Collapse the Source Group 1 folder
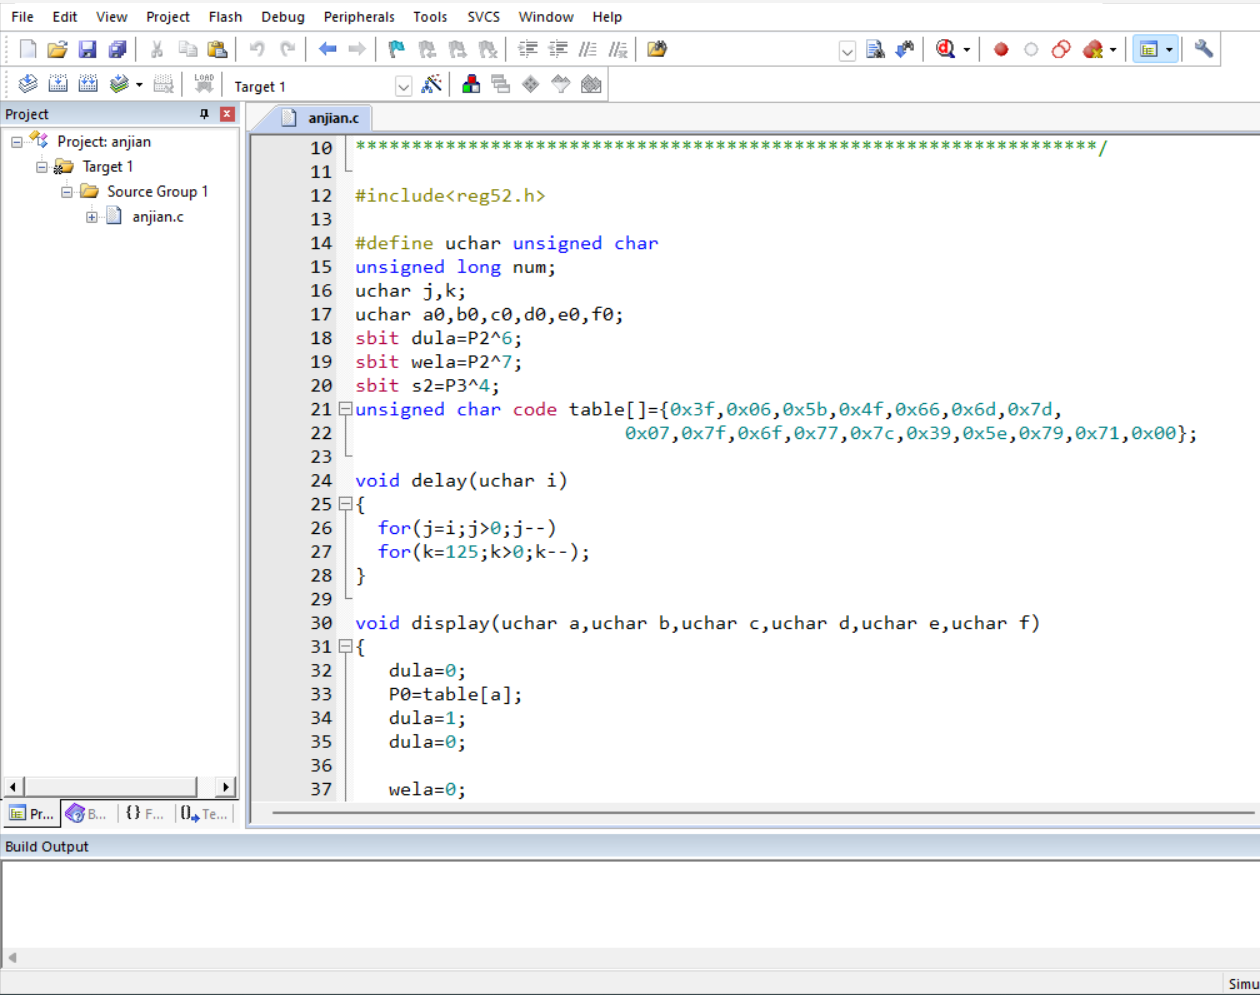This screenshot has width=1260, height=995. point(67,192)
